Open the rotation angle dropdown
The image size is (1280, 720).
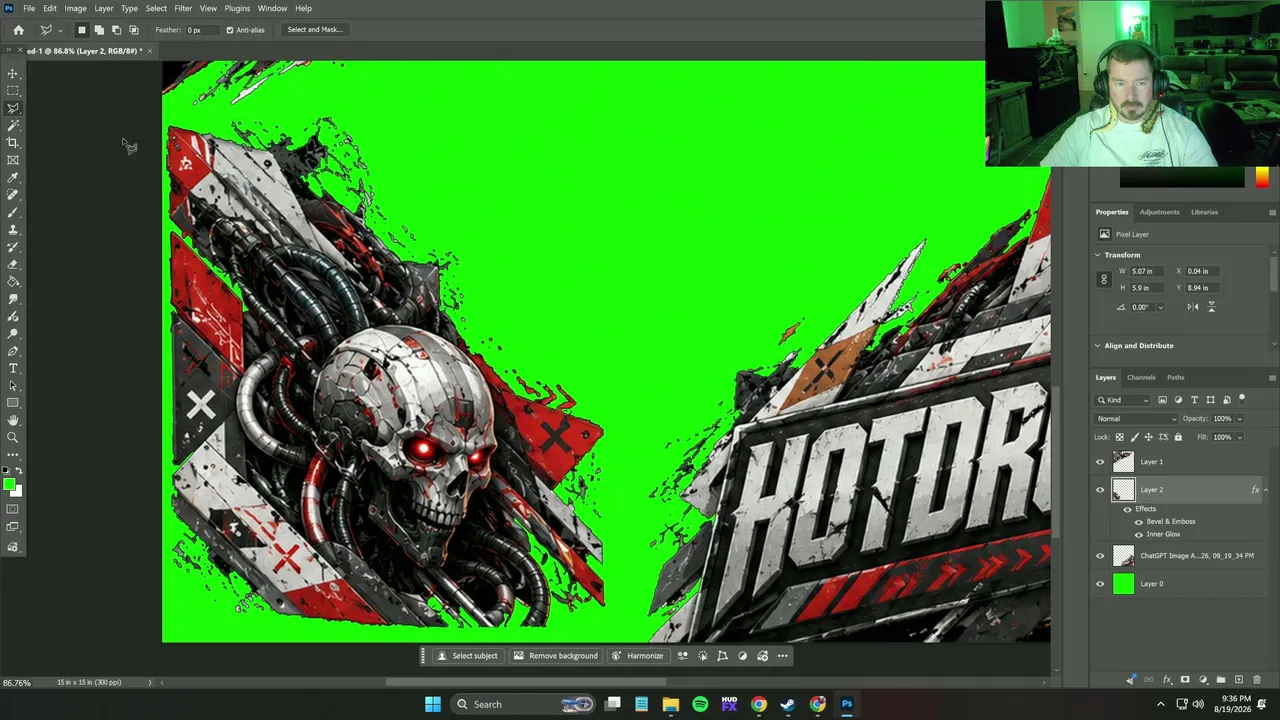click(x=1159, y=307)
